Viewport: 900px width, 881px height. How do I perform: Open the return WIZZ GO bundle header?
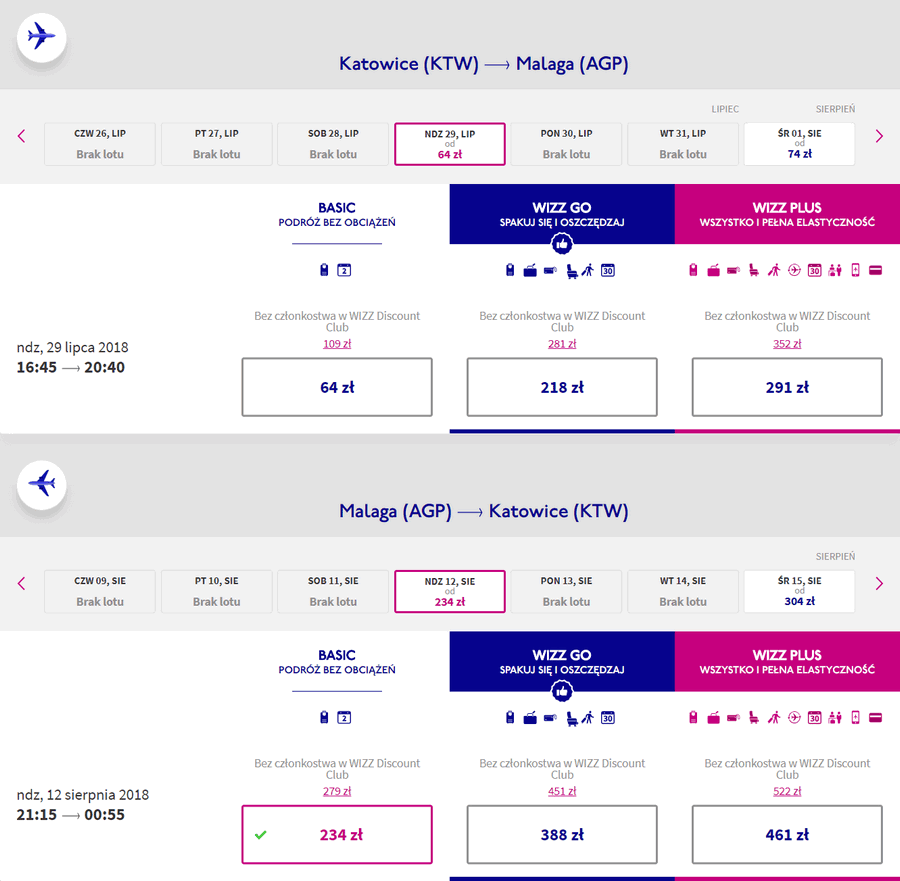click(562, 661)
